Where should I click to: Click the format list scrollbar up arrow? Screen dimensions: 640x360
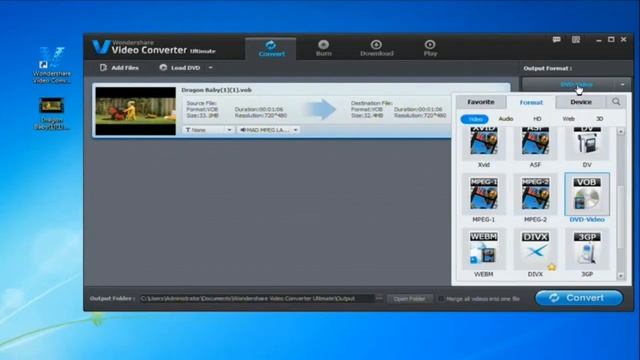tap(621, 131)
